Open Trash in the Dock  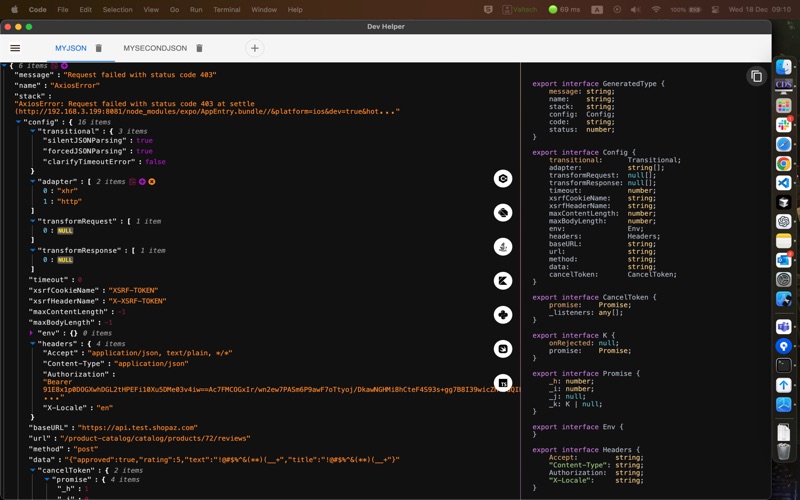(x=784, y=451)
